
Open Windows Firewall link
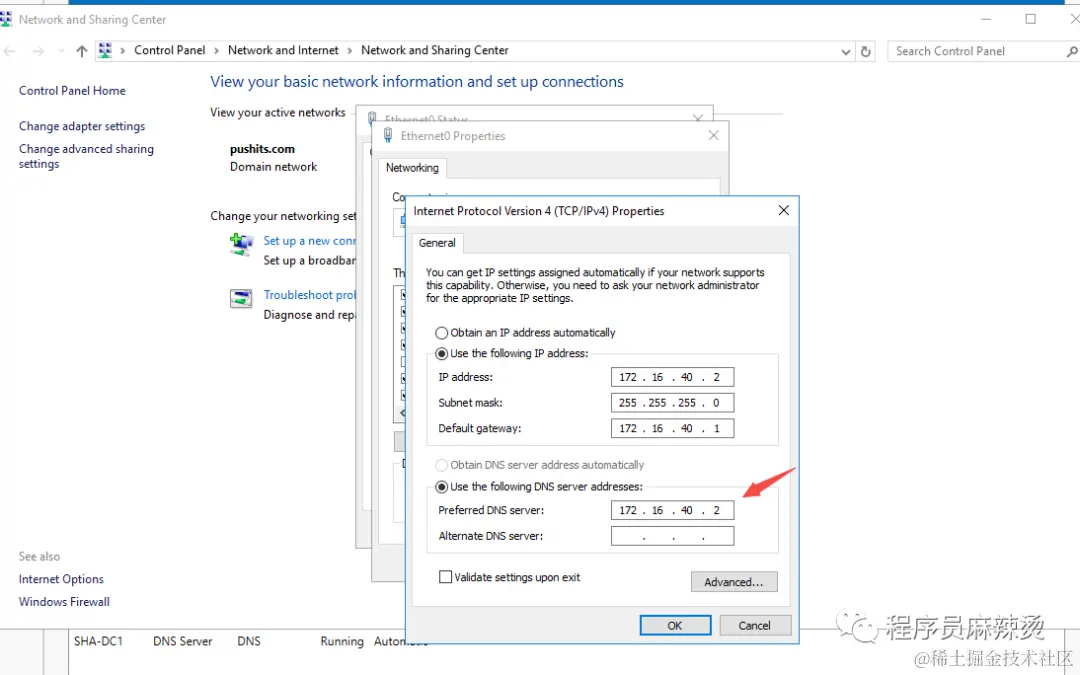click(64, 602)
